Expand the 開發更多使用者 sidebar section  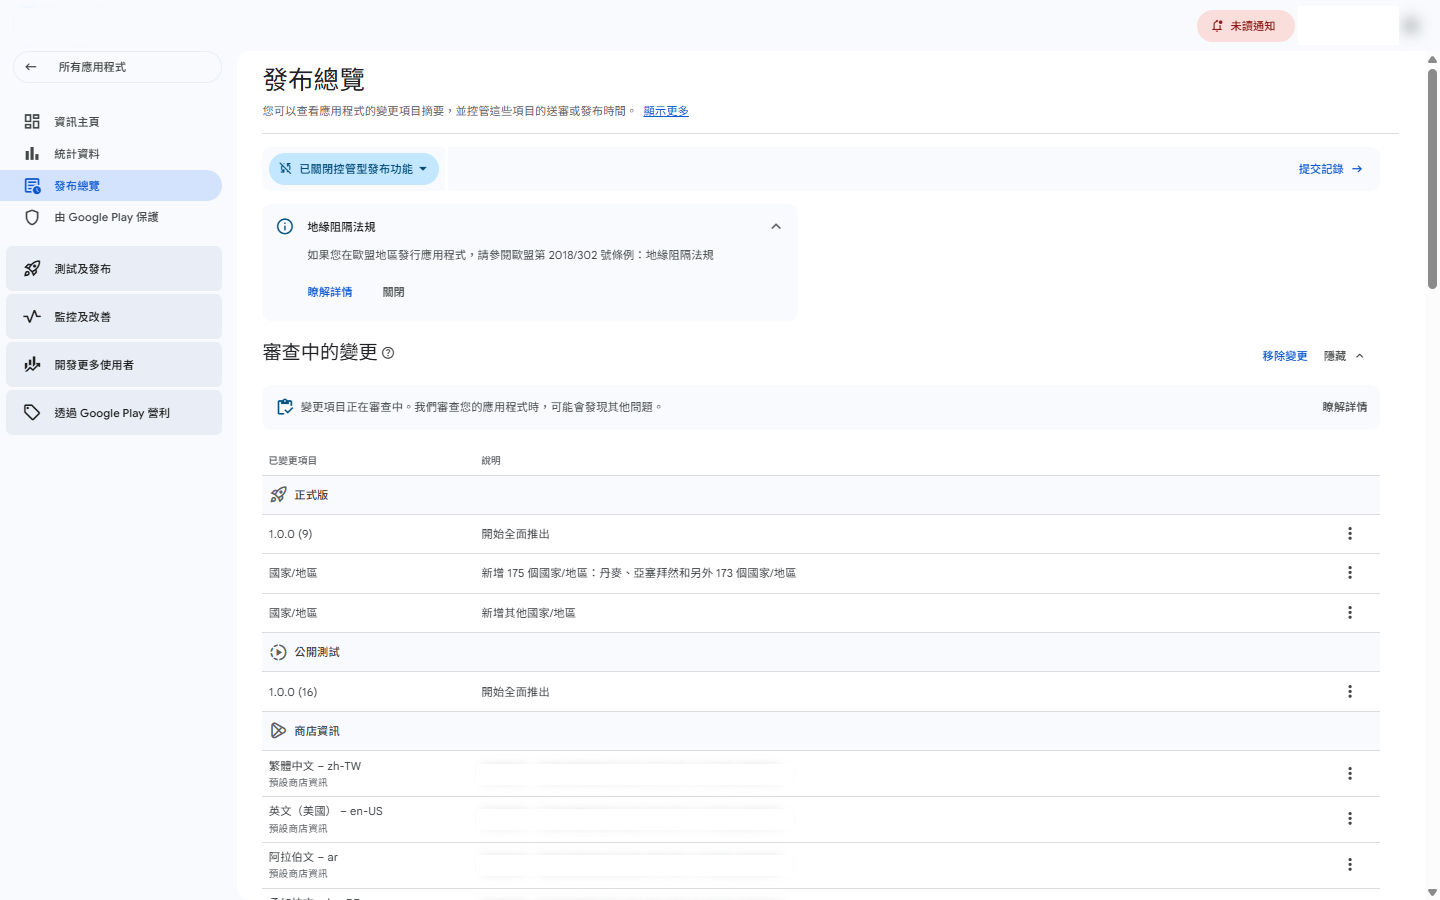pos(114,364)
